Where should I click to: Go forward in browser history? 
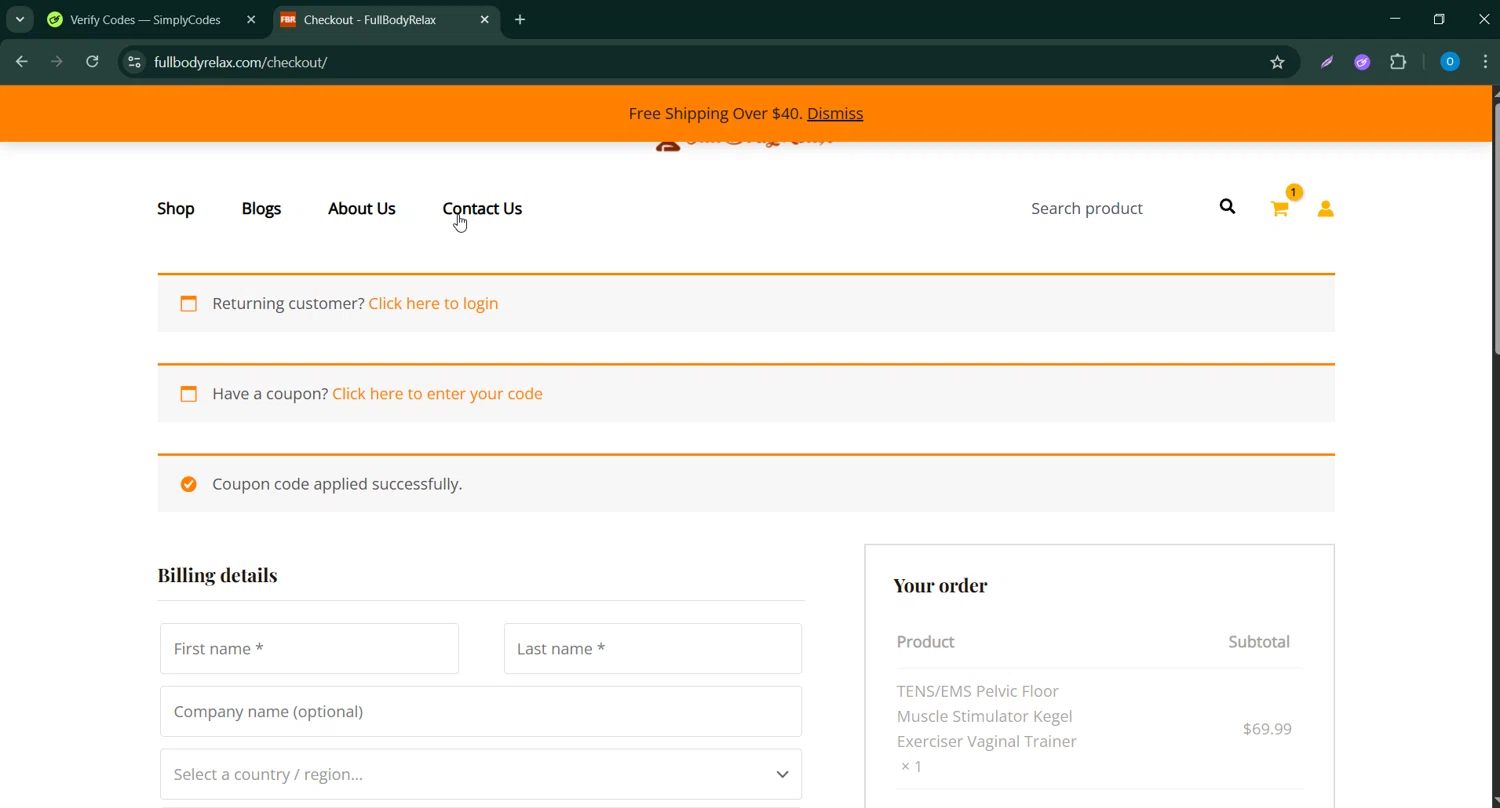[x=57, y=62]
